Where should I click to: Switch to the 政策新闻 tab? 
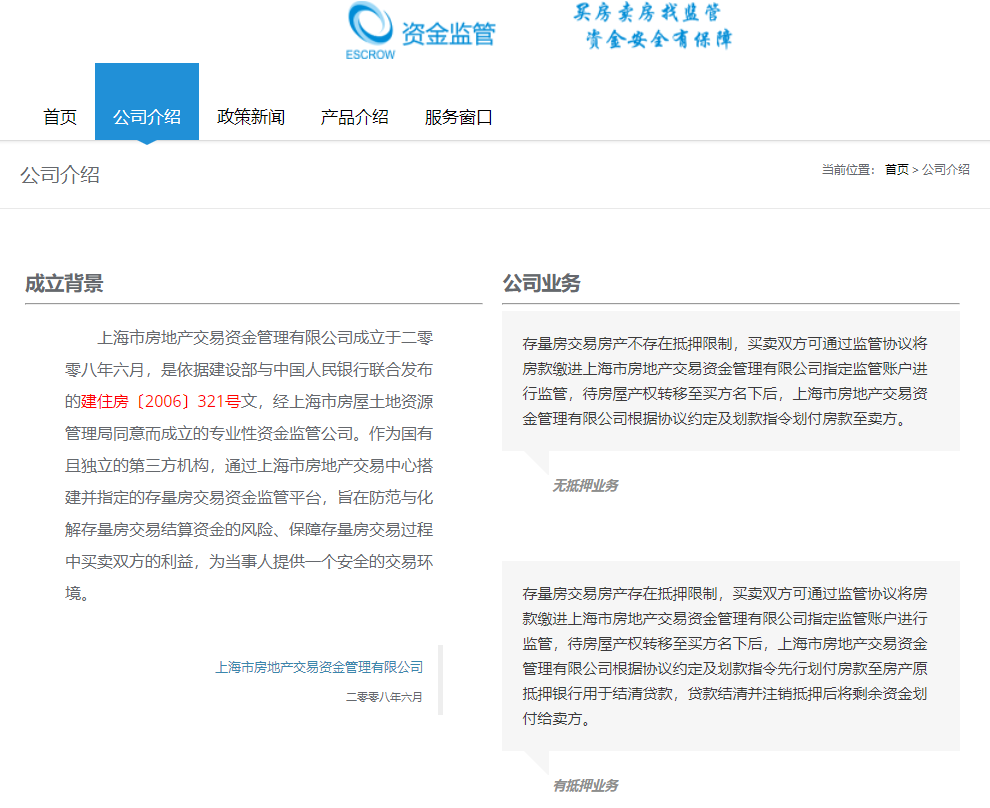click(x=250, y=116)
